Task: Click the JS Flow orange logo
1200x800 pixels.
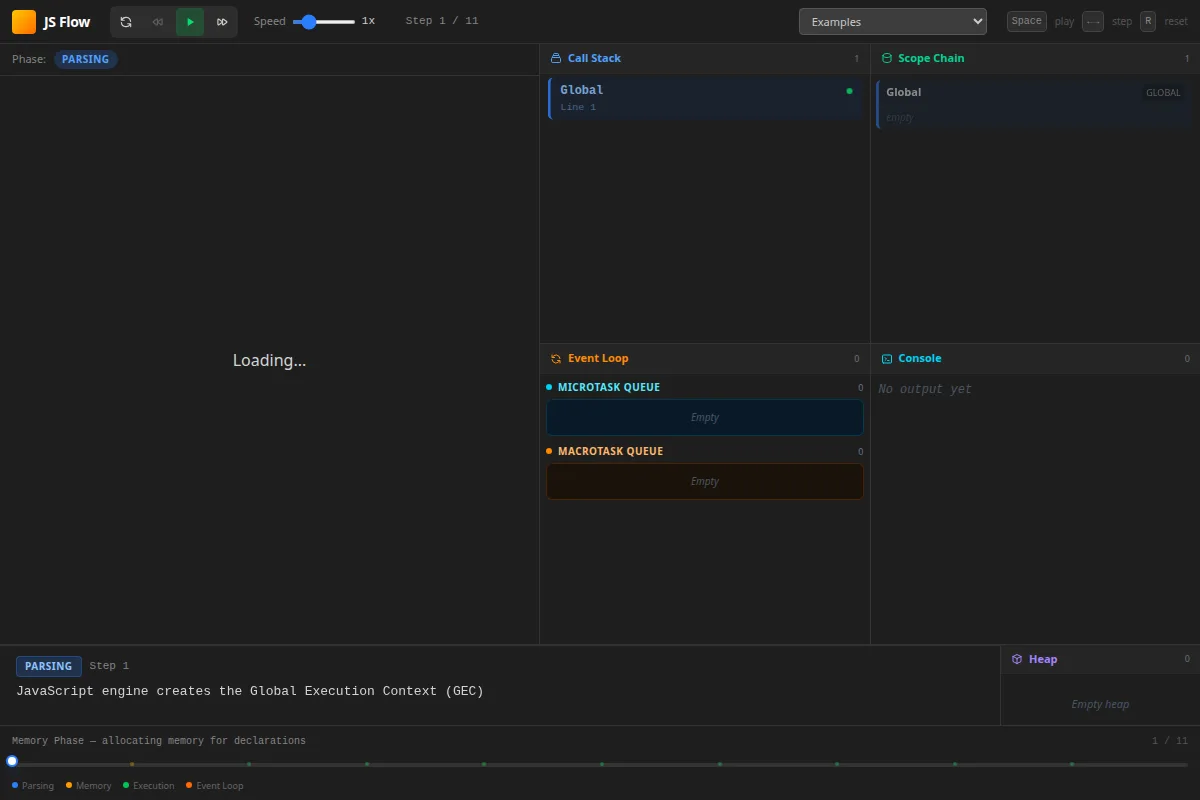Action: tap(24, 22)
